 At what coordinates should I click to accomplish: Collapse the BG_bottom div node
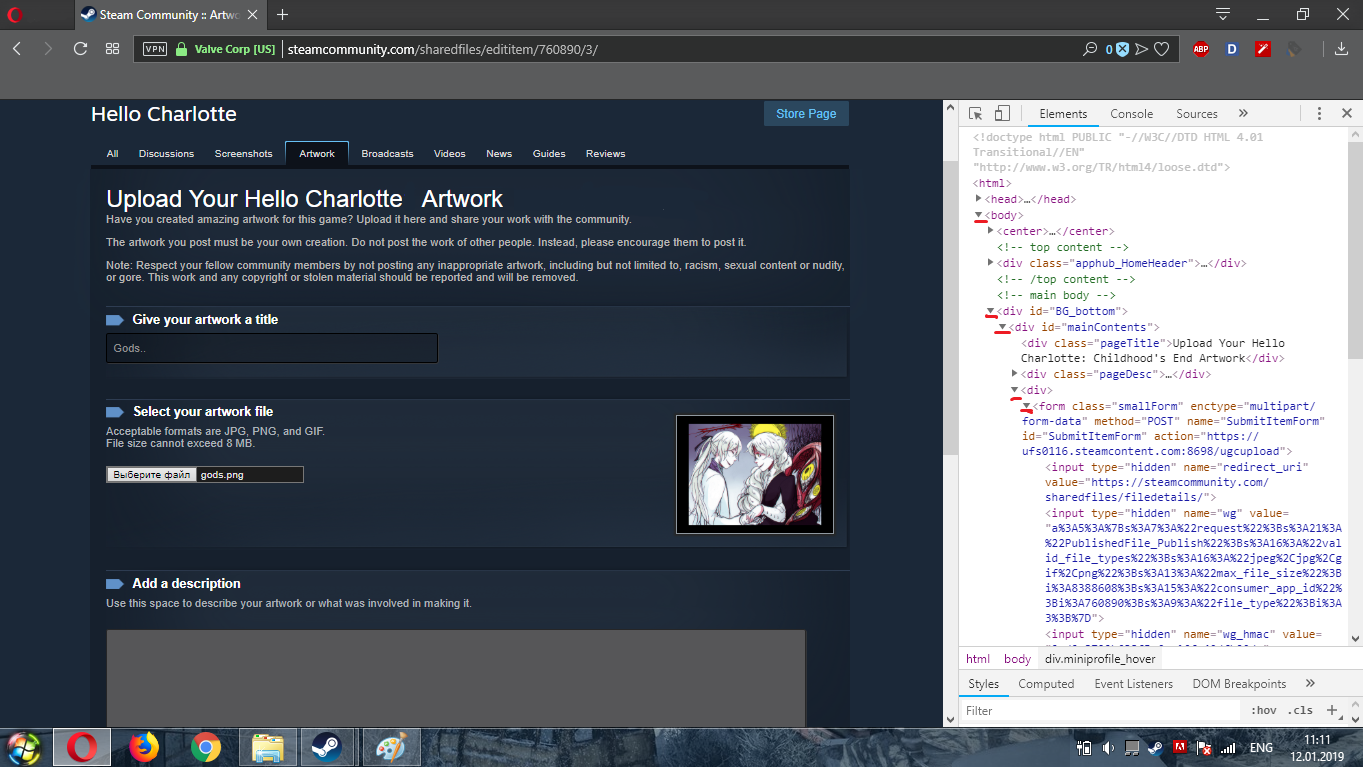click(x=991, y=311)
